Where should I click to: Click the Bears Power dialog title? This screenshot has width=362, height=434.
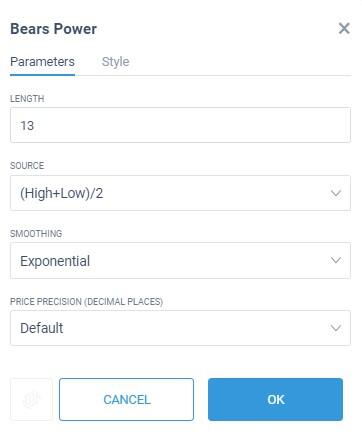click(54, 29)
